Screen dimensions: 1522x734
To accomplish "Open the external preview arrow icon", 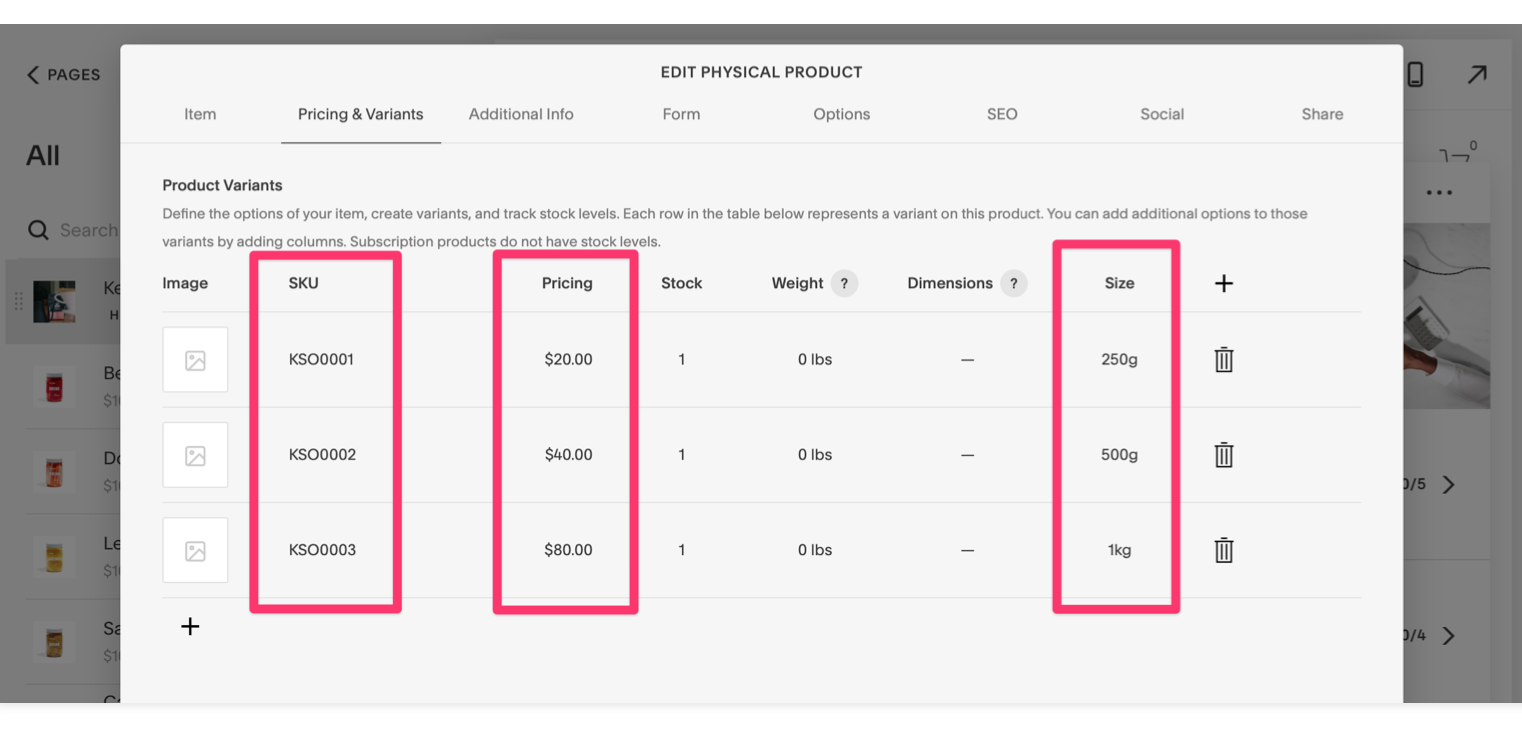I will [1476, 75].
